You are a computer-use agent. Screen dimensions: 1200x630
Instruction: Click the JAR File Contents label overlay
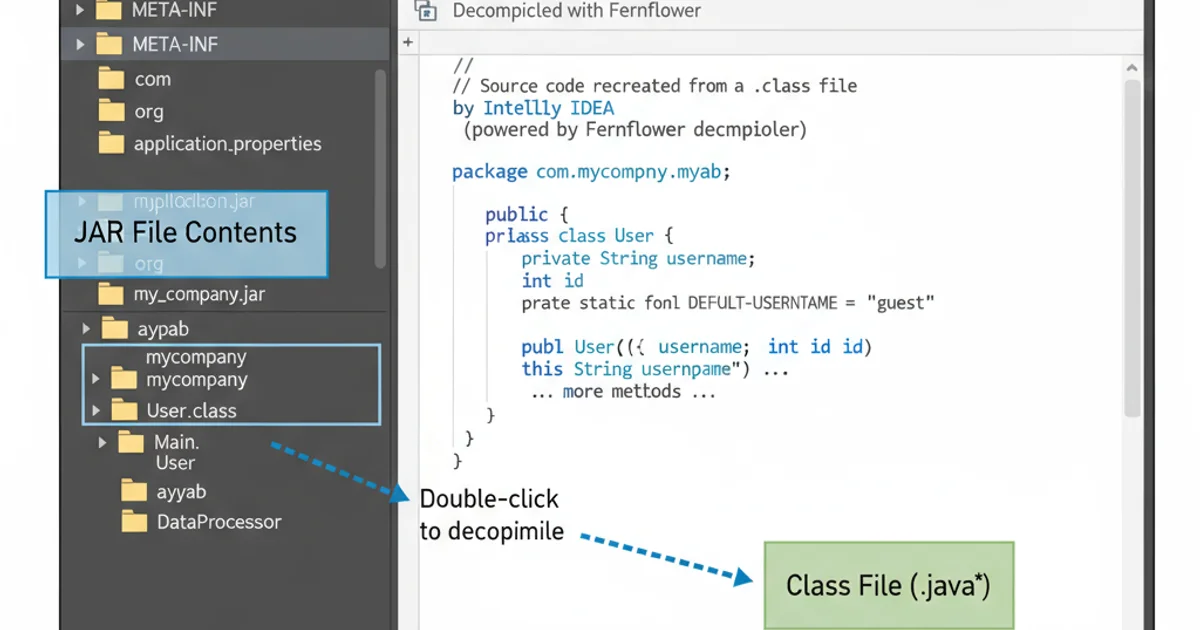point(185,232)
